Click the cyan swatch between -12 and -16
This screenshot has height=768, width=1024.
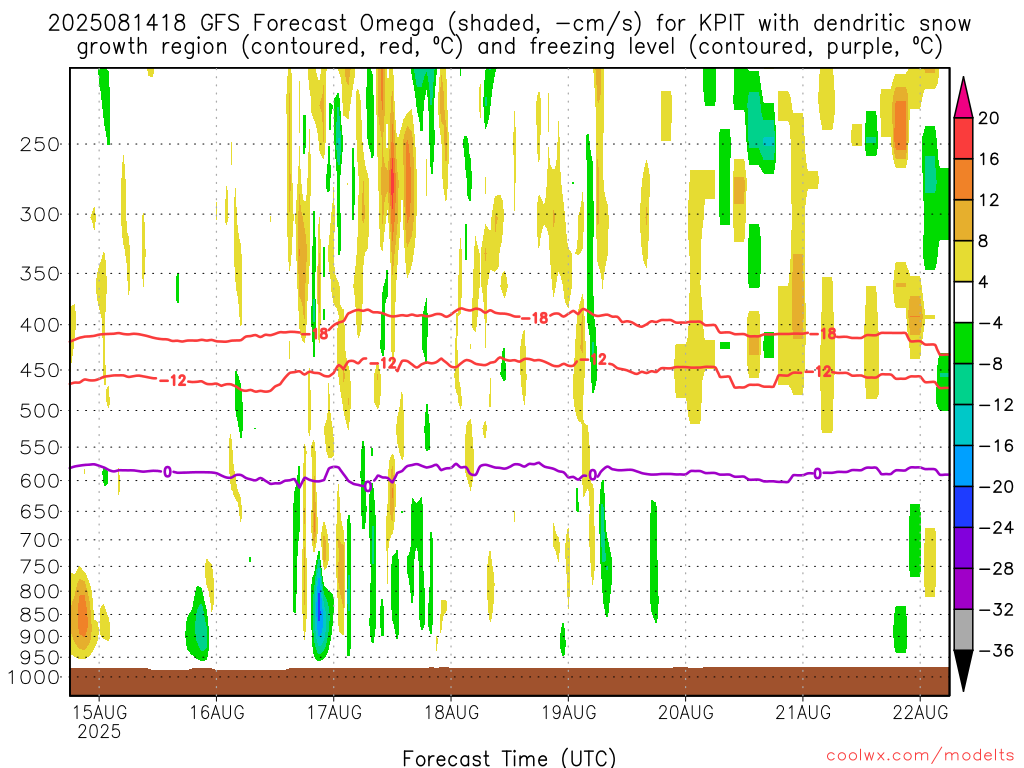963,425
